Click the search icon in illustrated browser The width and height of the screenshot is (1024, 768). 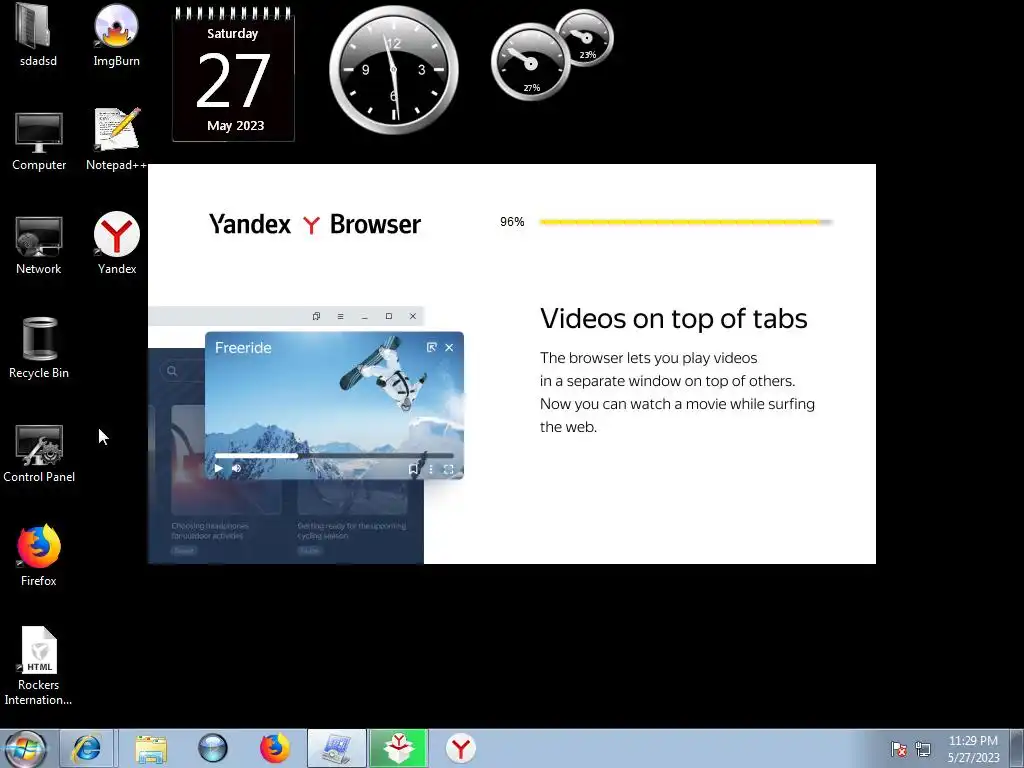point(172,371)
